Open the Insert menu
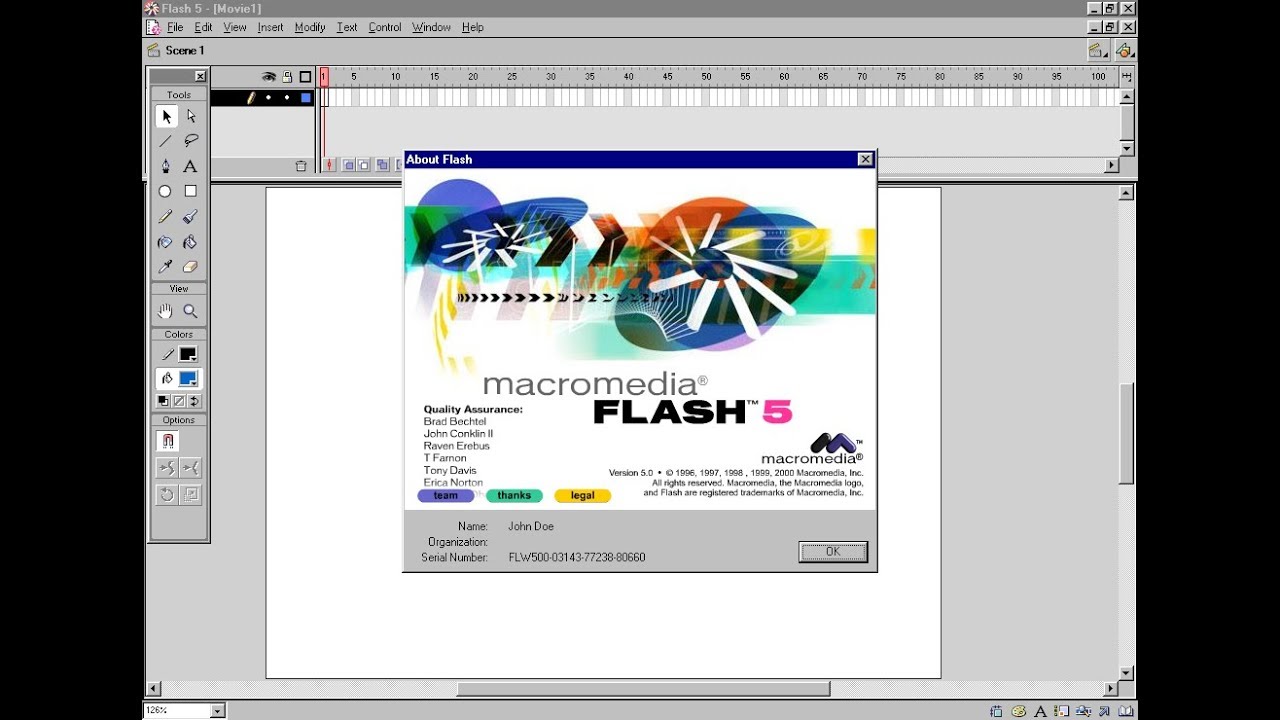 270,28
